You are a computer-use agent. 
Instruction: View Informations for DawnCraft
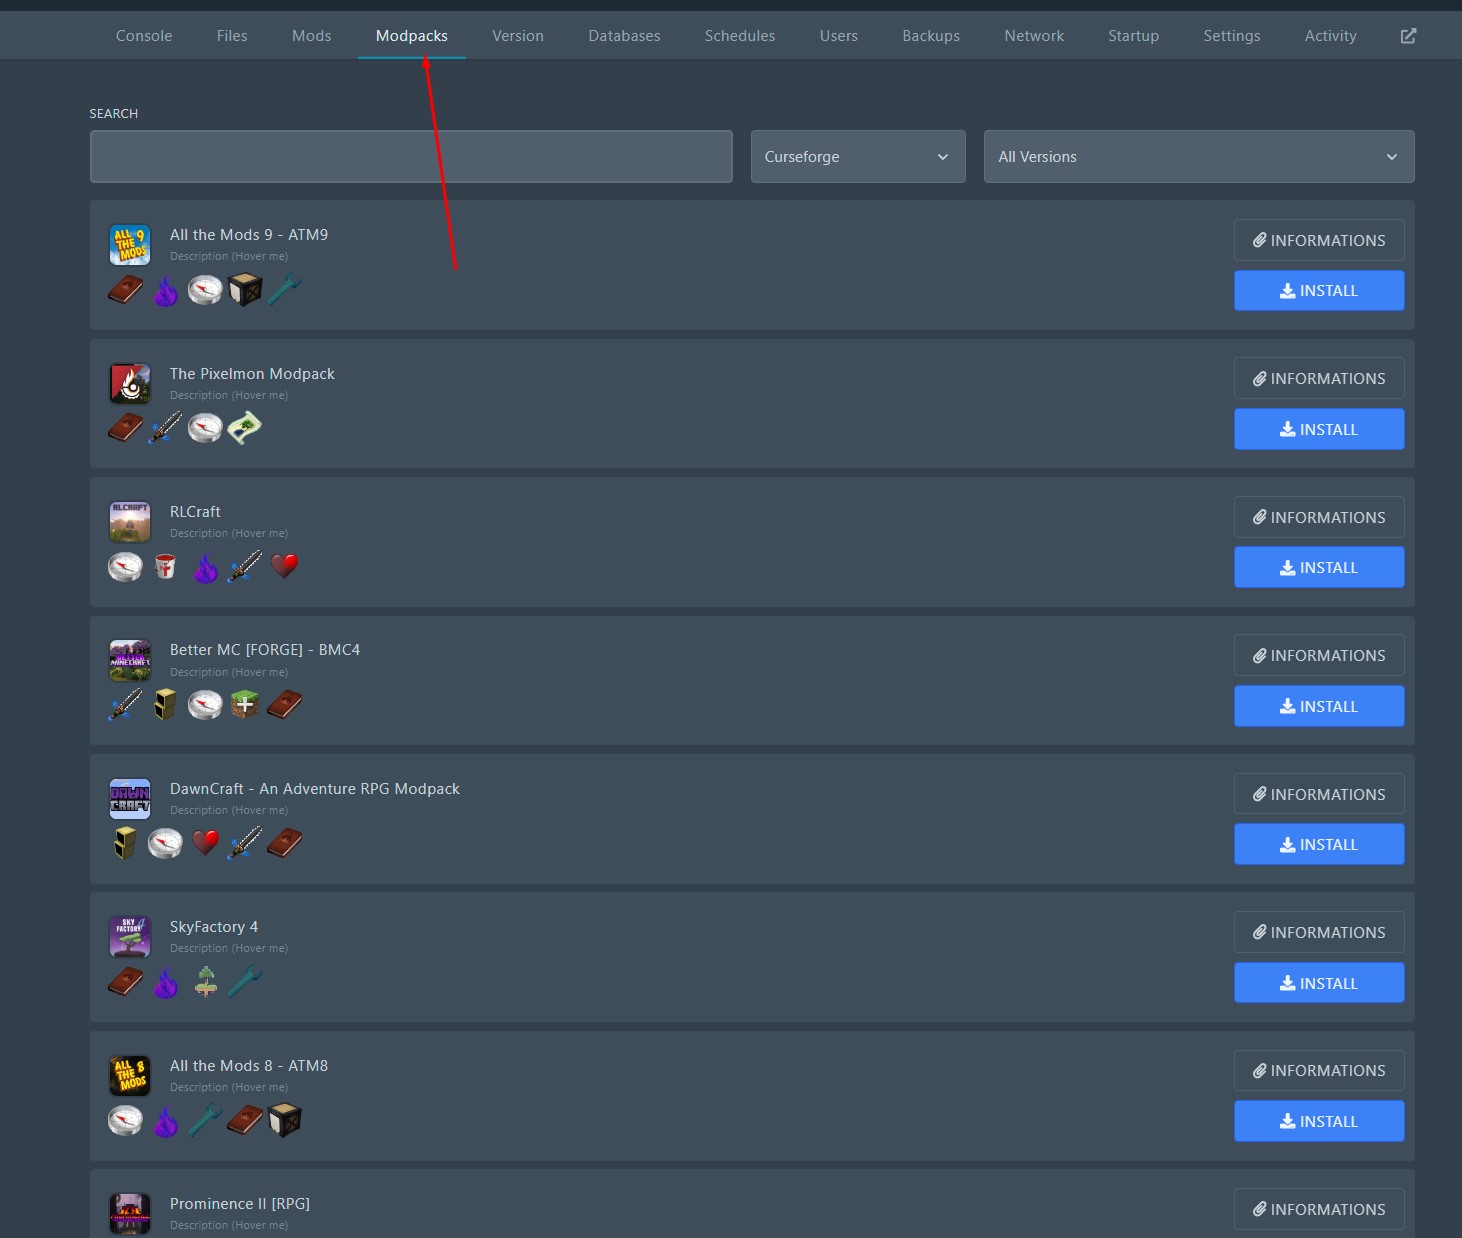coord(1319,794)
